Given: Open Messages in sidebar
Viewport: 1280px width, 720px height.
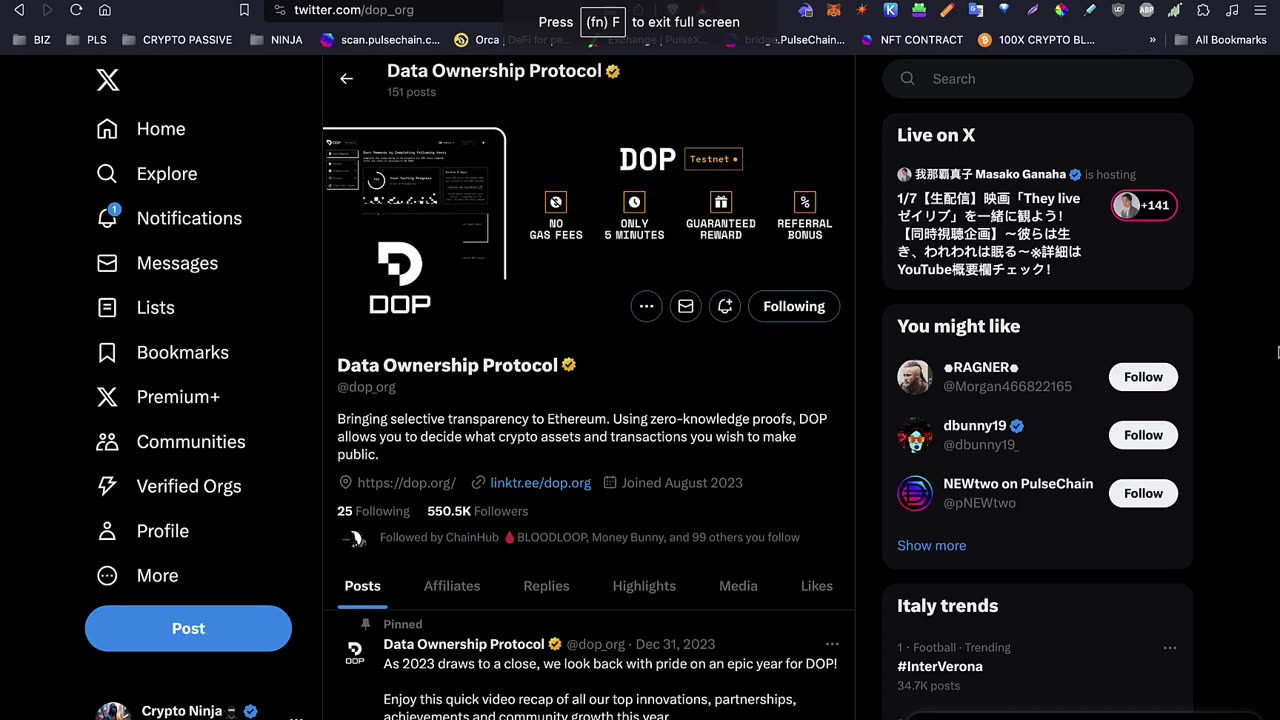Looking at the screenshot, I should tap(157, 263).
